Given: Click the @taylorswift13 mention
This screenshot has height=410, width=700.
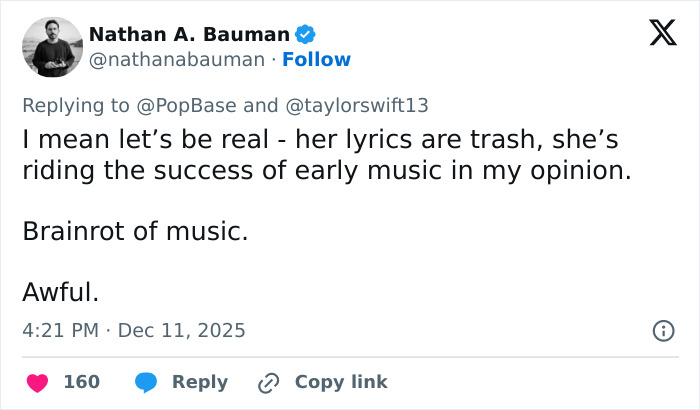Looking at the screenshot, I should click(355, 102).
